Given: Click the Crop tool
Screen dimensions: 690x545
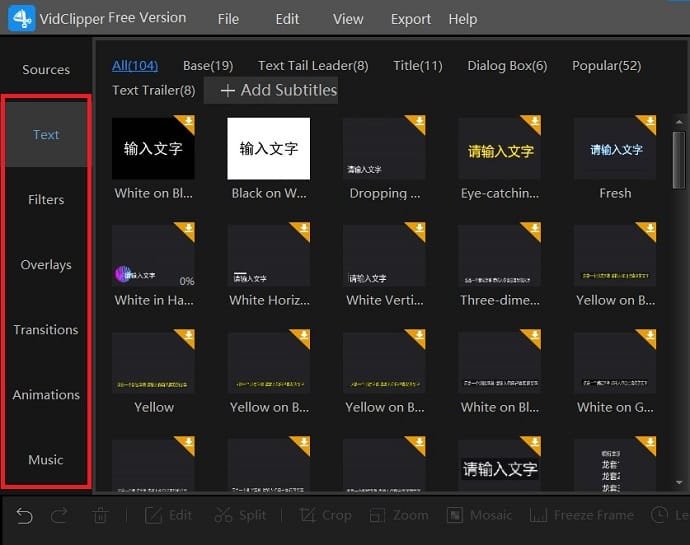Looking at the screenshot, I should pos(326,516).
